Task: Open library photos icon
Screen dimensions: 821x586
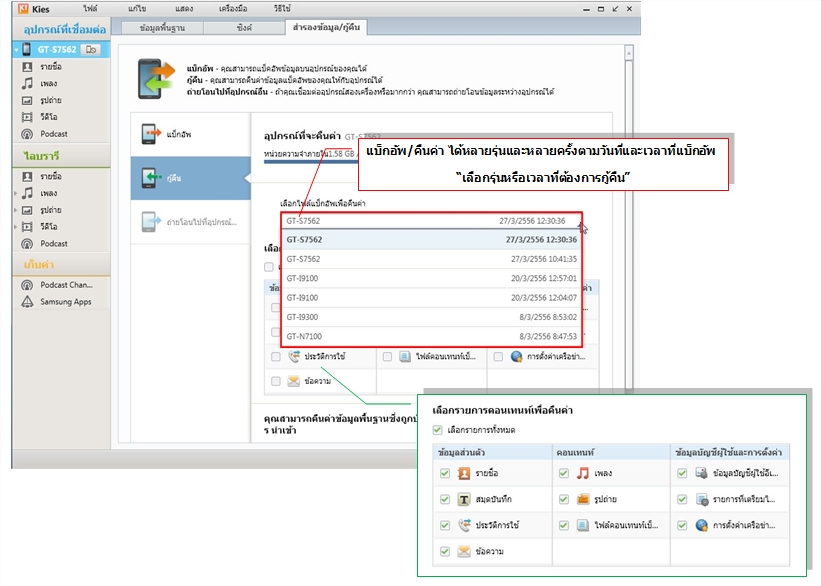Action: [27, 210]
